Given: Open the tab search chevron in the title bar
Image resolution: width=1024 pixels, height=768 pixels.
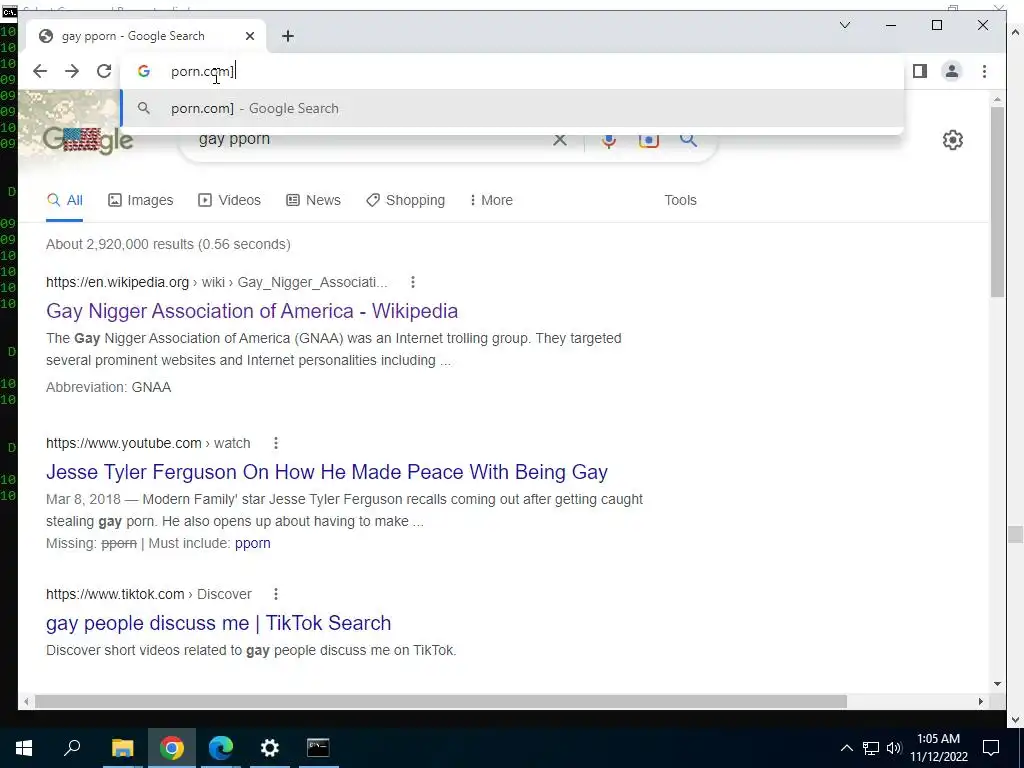Looking at the screenshot, I should (x=844, y=25).
